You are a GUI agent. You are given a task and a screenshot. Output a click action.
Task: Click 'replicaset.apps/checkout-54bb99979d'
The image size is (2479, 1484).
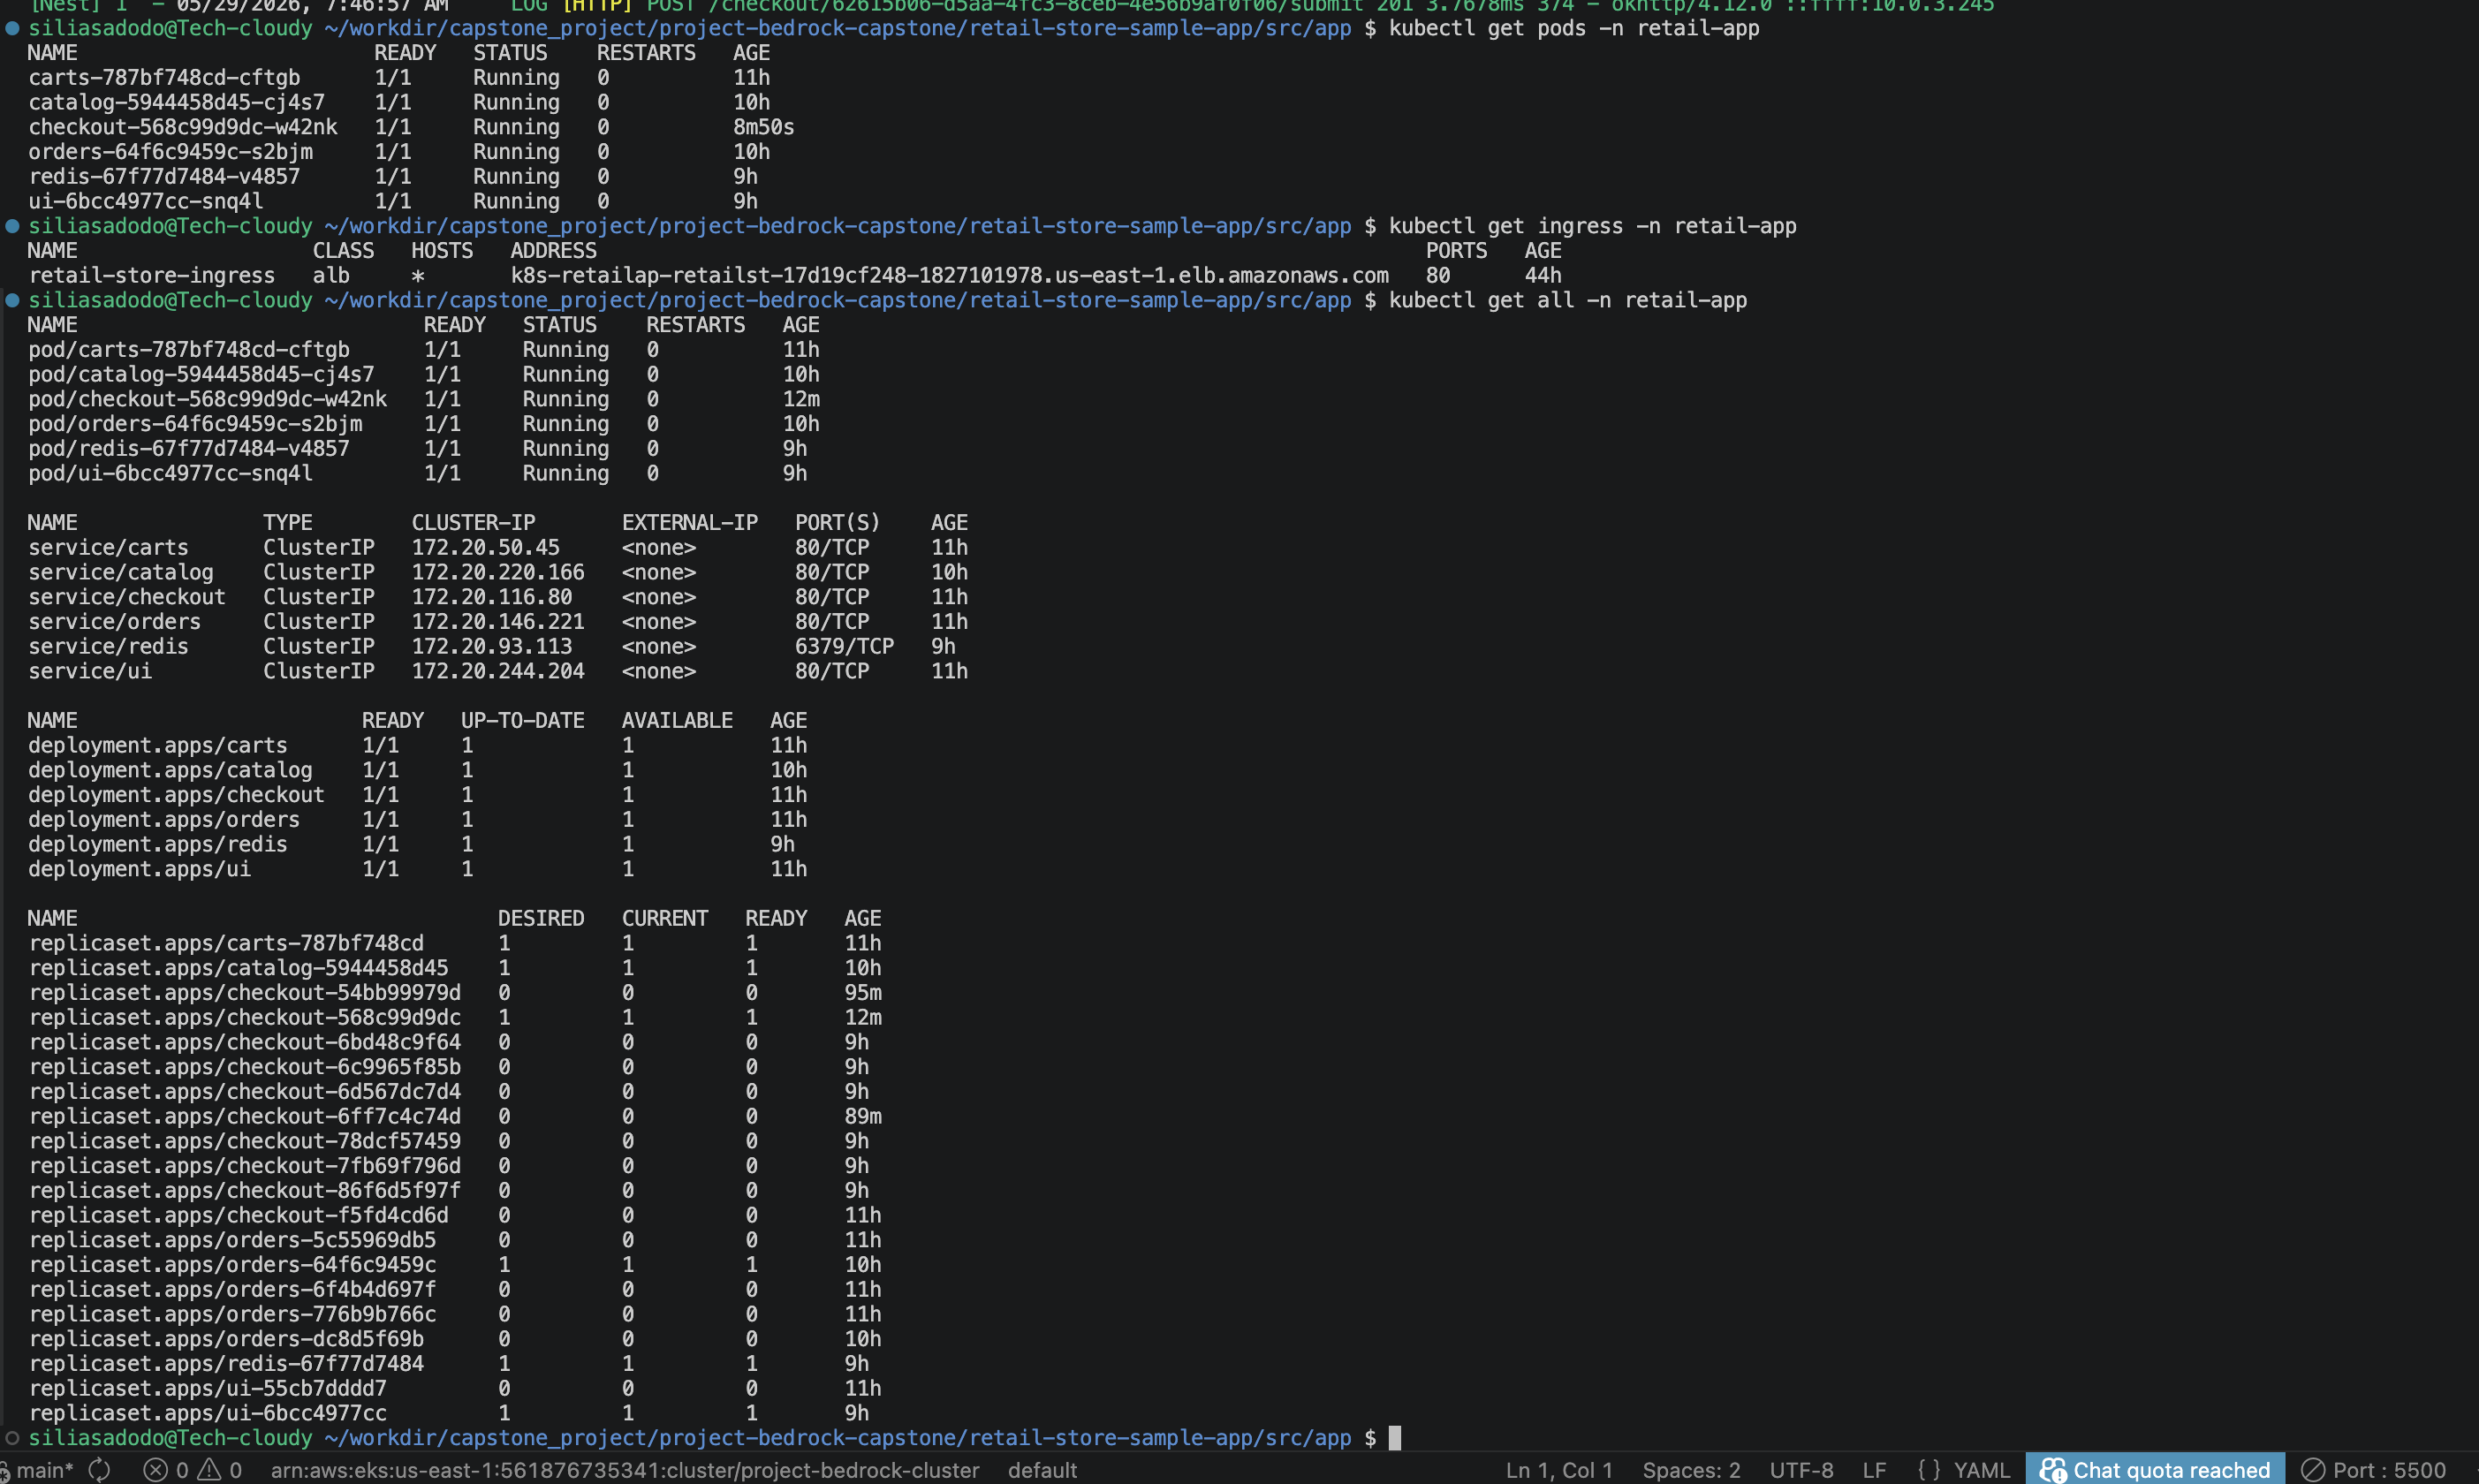[244, 993]
